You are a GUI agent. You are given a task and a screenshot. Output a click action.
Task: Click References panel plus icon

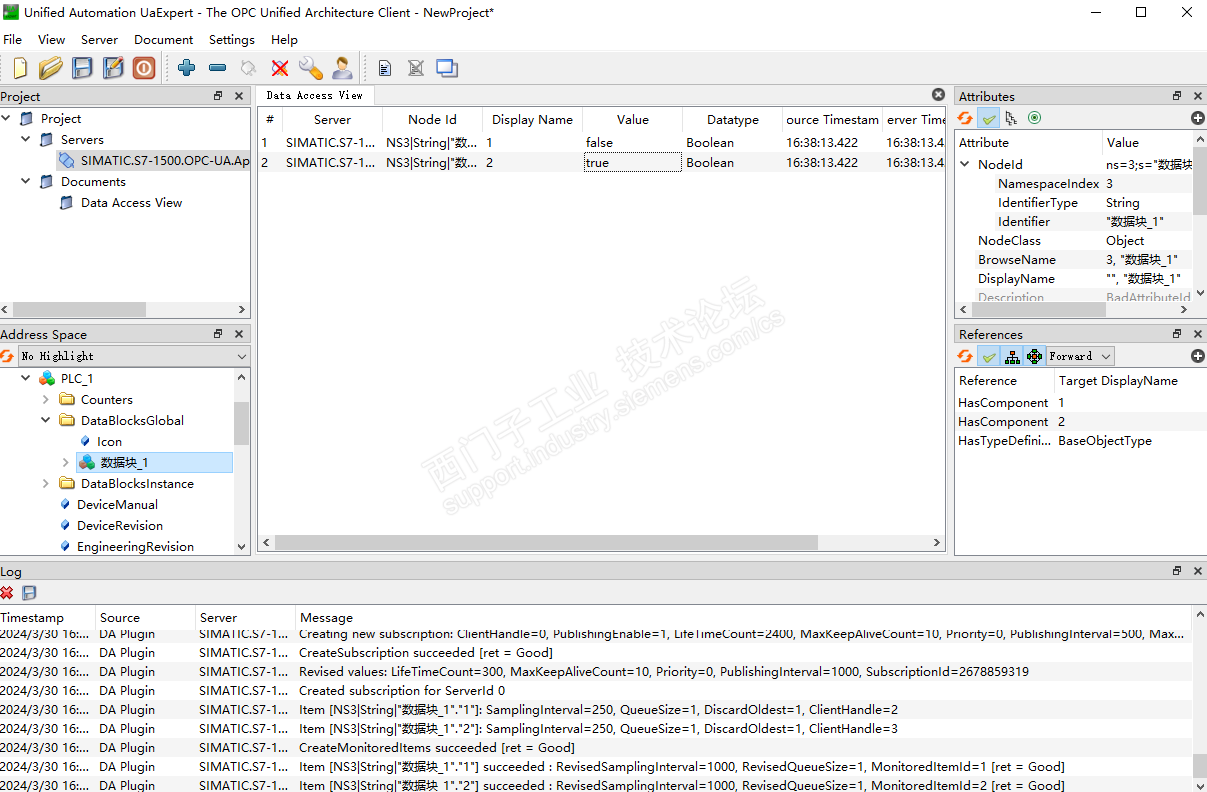[1197, 356]
